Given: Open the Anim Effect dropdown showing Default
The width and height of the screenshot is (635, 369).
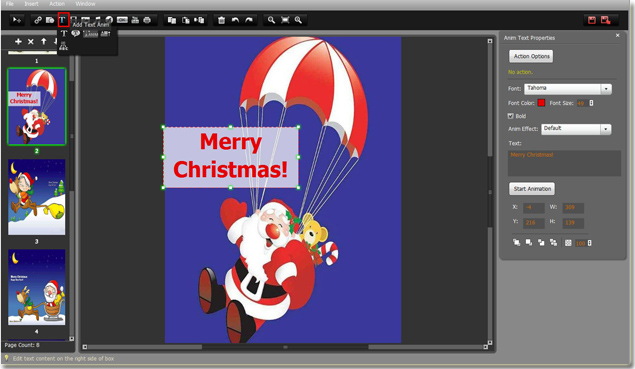Looking at the screenshot, I should [576, 129].
